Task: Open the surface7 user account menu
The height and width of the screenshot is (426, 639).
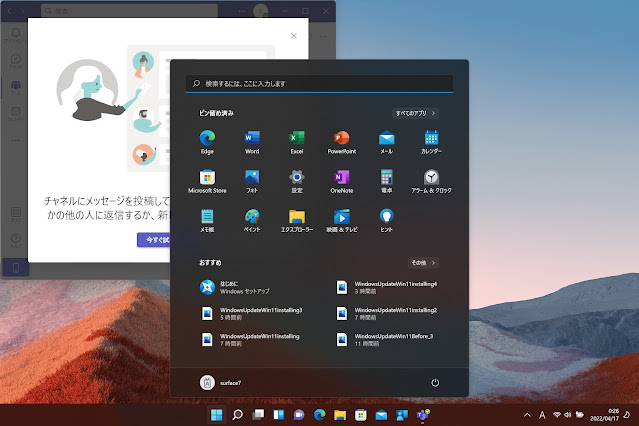Action: 220,382
